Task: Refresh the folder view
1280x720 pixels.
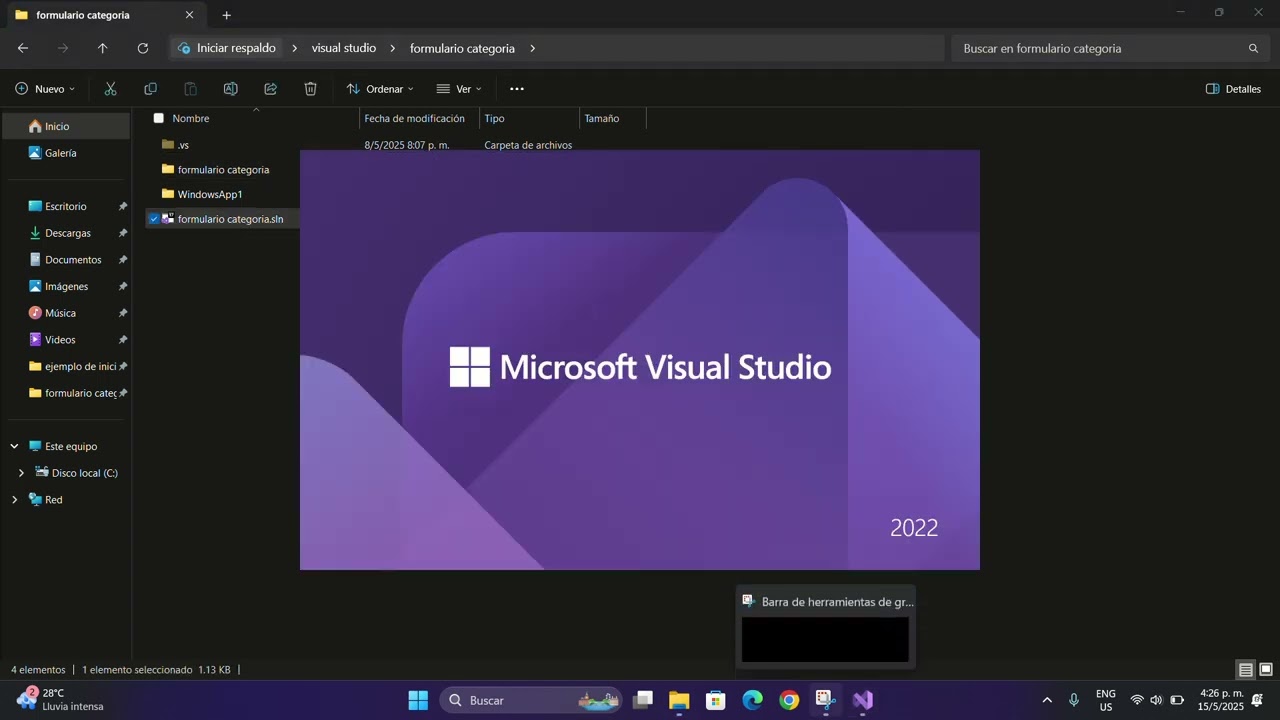Action: [143, 48]
